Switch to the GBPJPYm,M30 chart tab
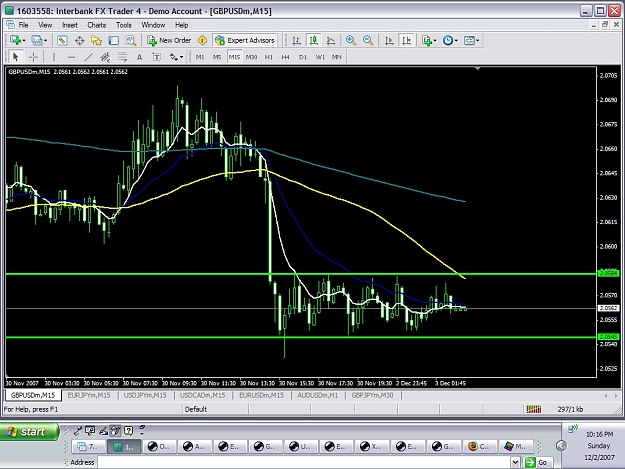This screenshot has height=469, width=625. 372,395
